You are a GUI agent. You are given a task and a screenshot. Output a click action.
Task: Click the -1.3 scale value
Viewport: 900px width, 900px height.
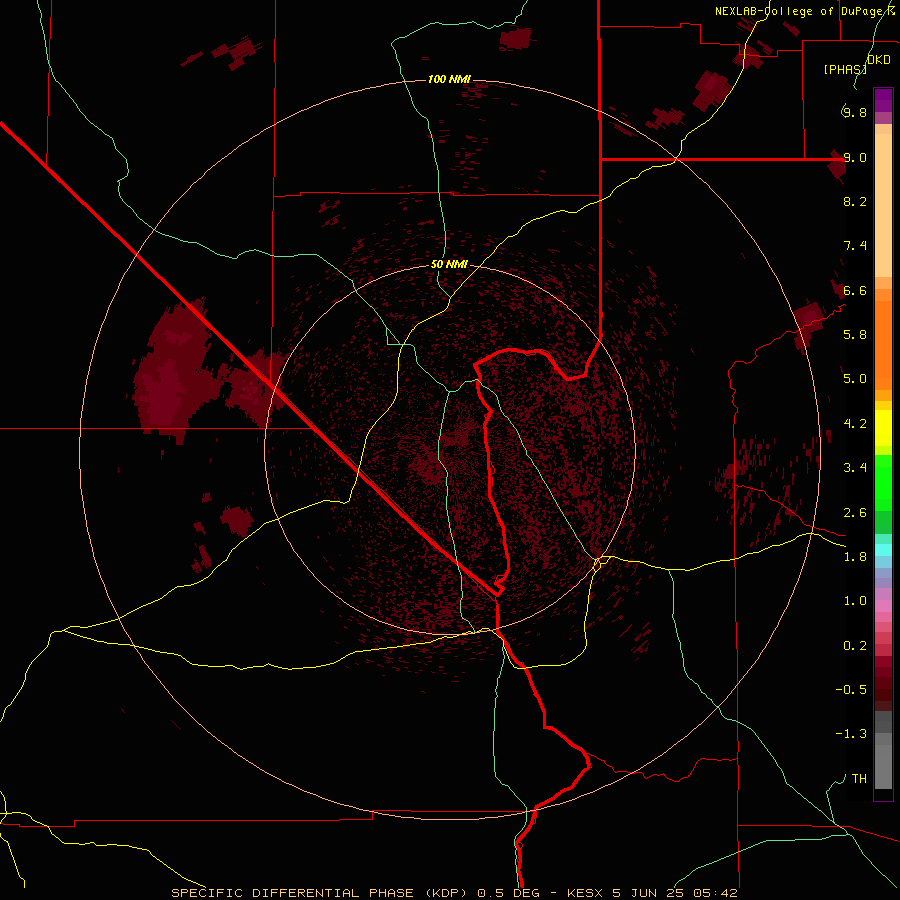851,734
